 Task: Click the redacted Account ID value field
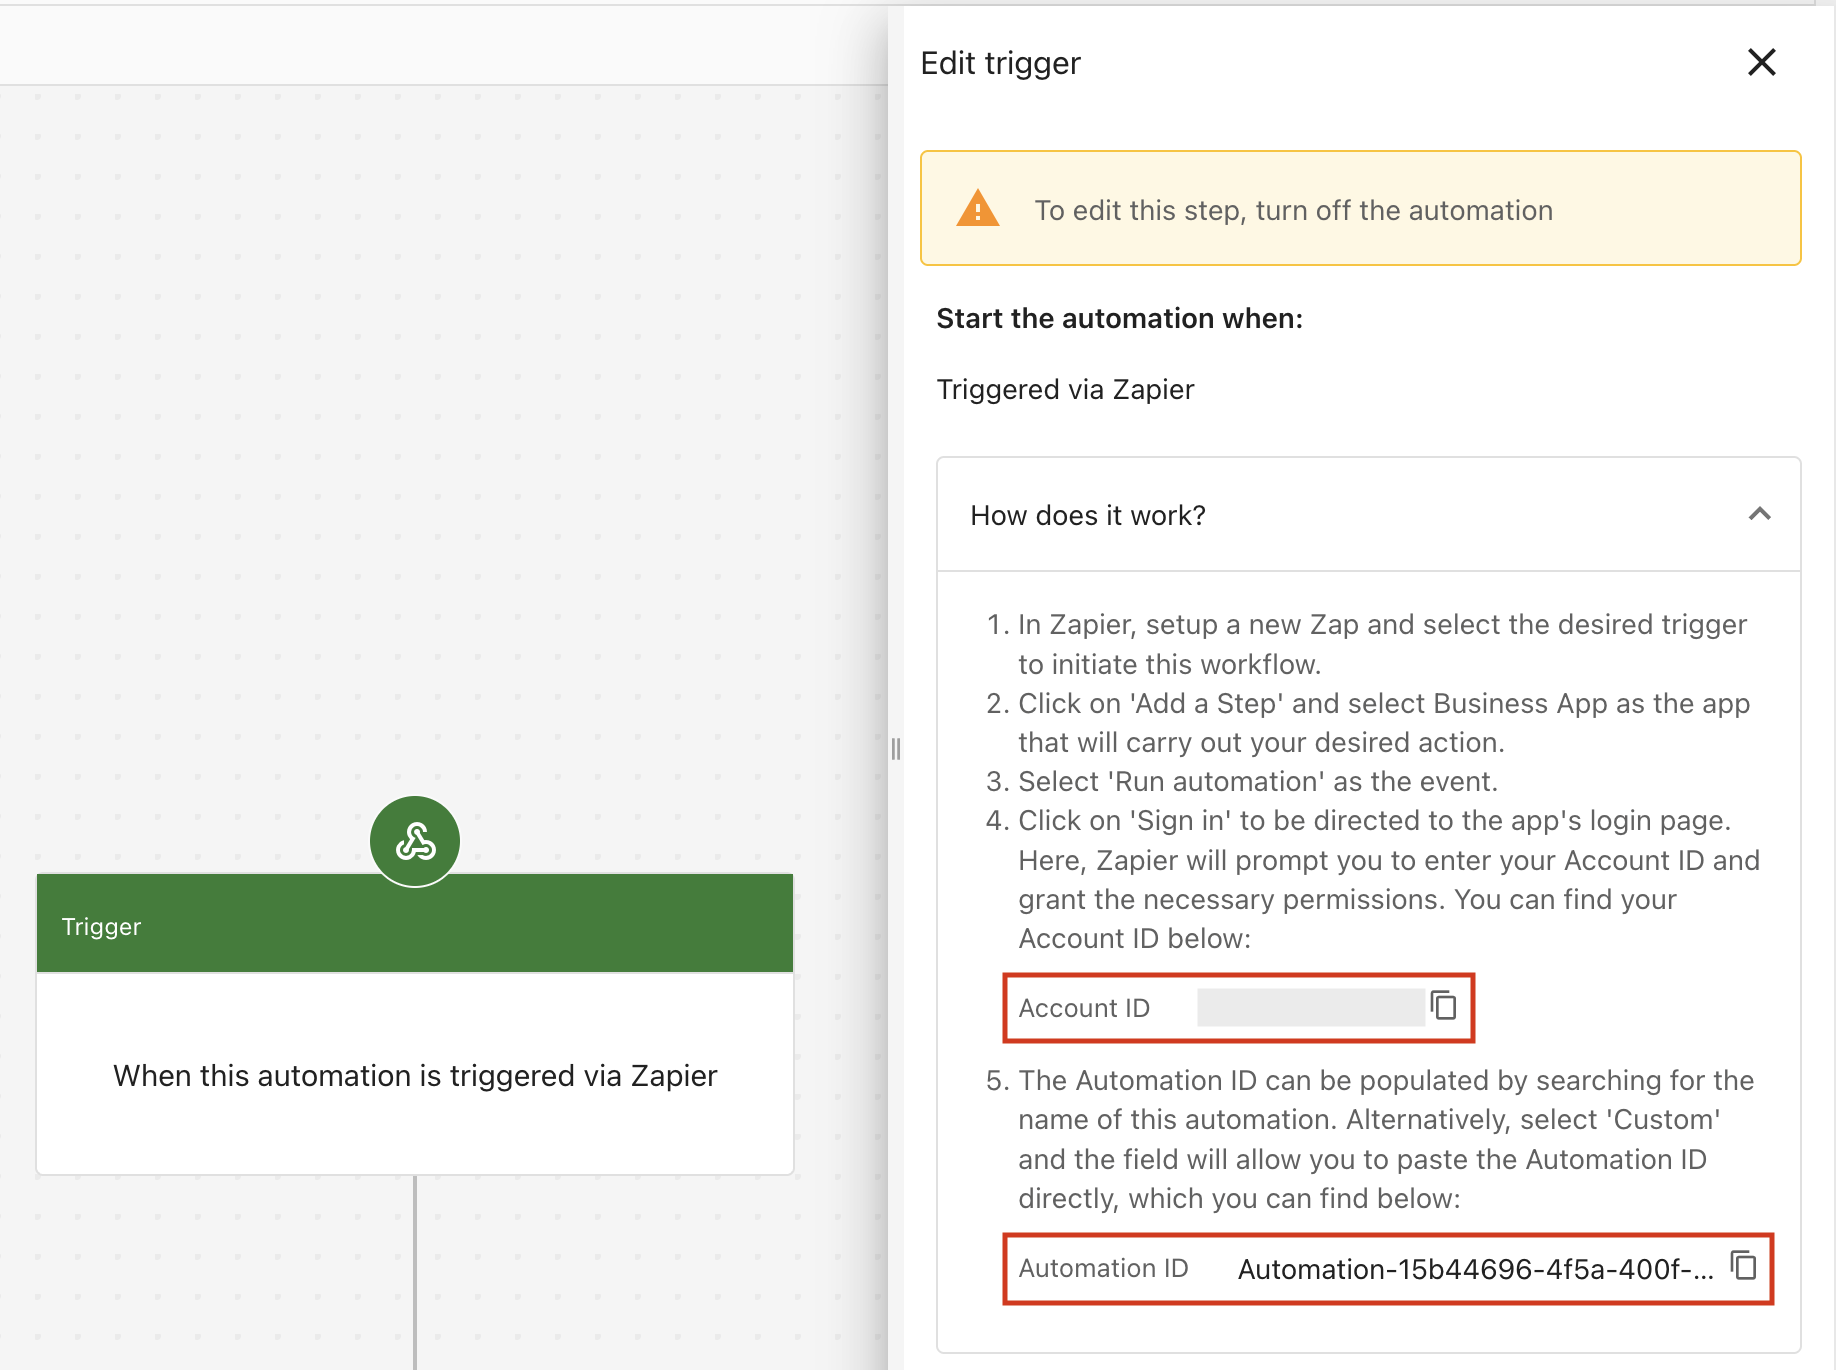(1310, 1008)
